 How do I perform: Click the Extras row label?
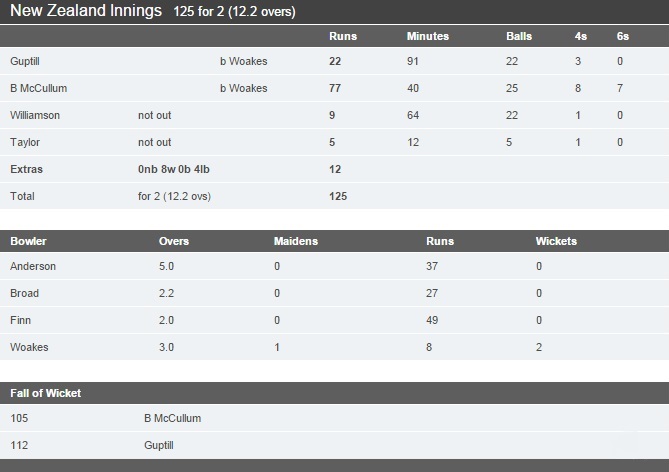(26, 169)
